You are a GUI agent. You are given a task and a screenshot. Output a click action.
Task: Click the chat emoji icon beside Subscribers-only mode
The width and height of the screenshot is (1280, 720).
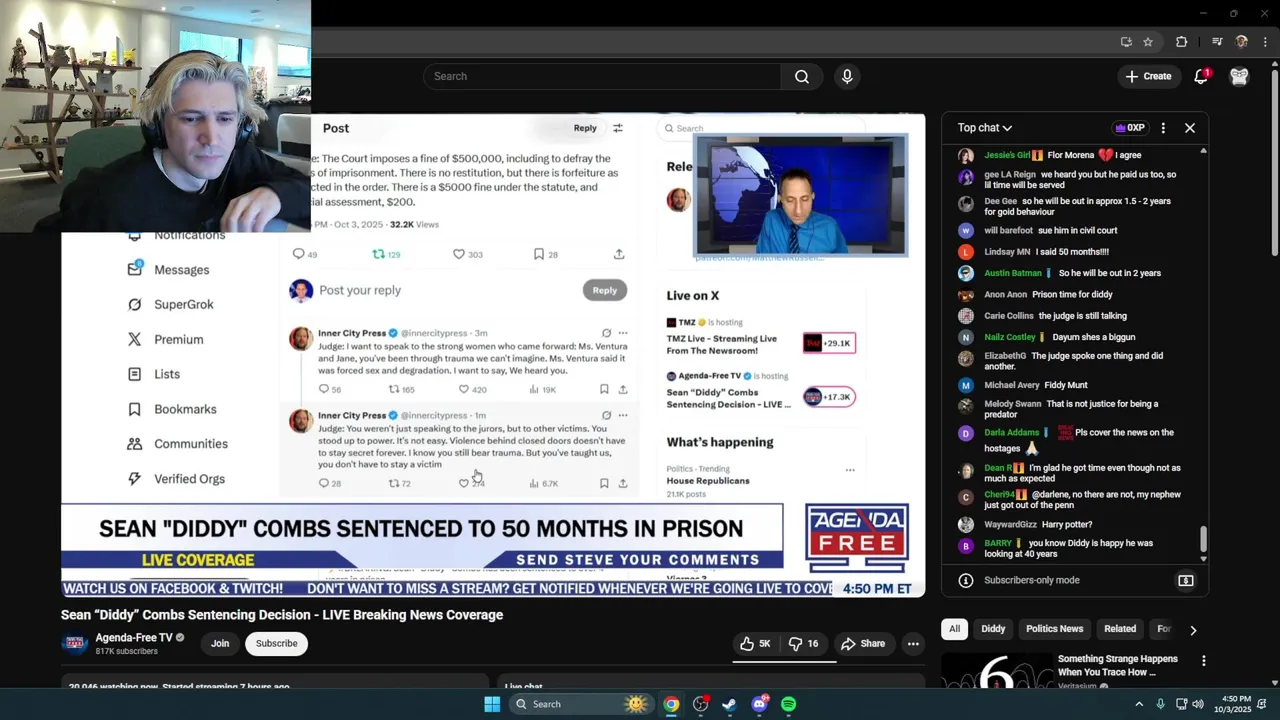pyautogui.click(x=1186, y=580)
